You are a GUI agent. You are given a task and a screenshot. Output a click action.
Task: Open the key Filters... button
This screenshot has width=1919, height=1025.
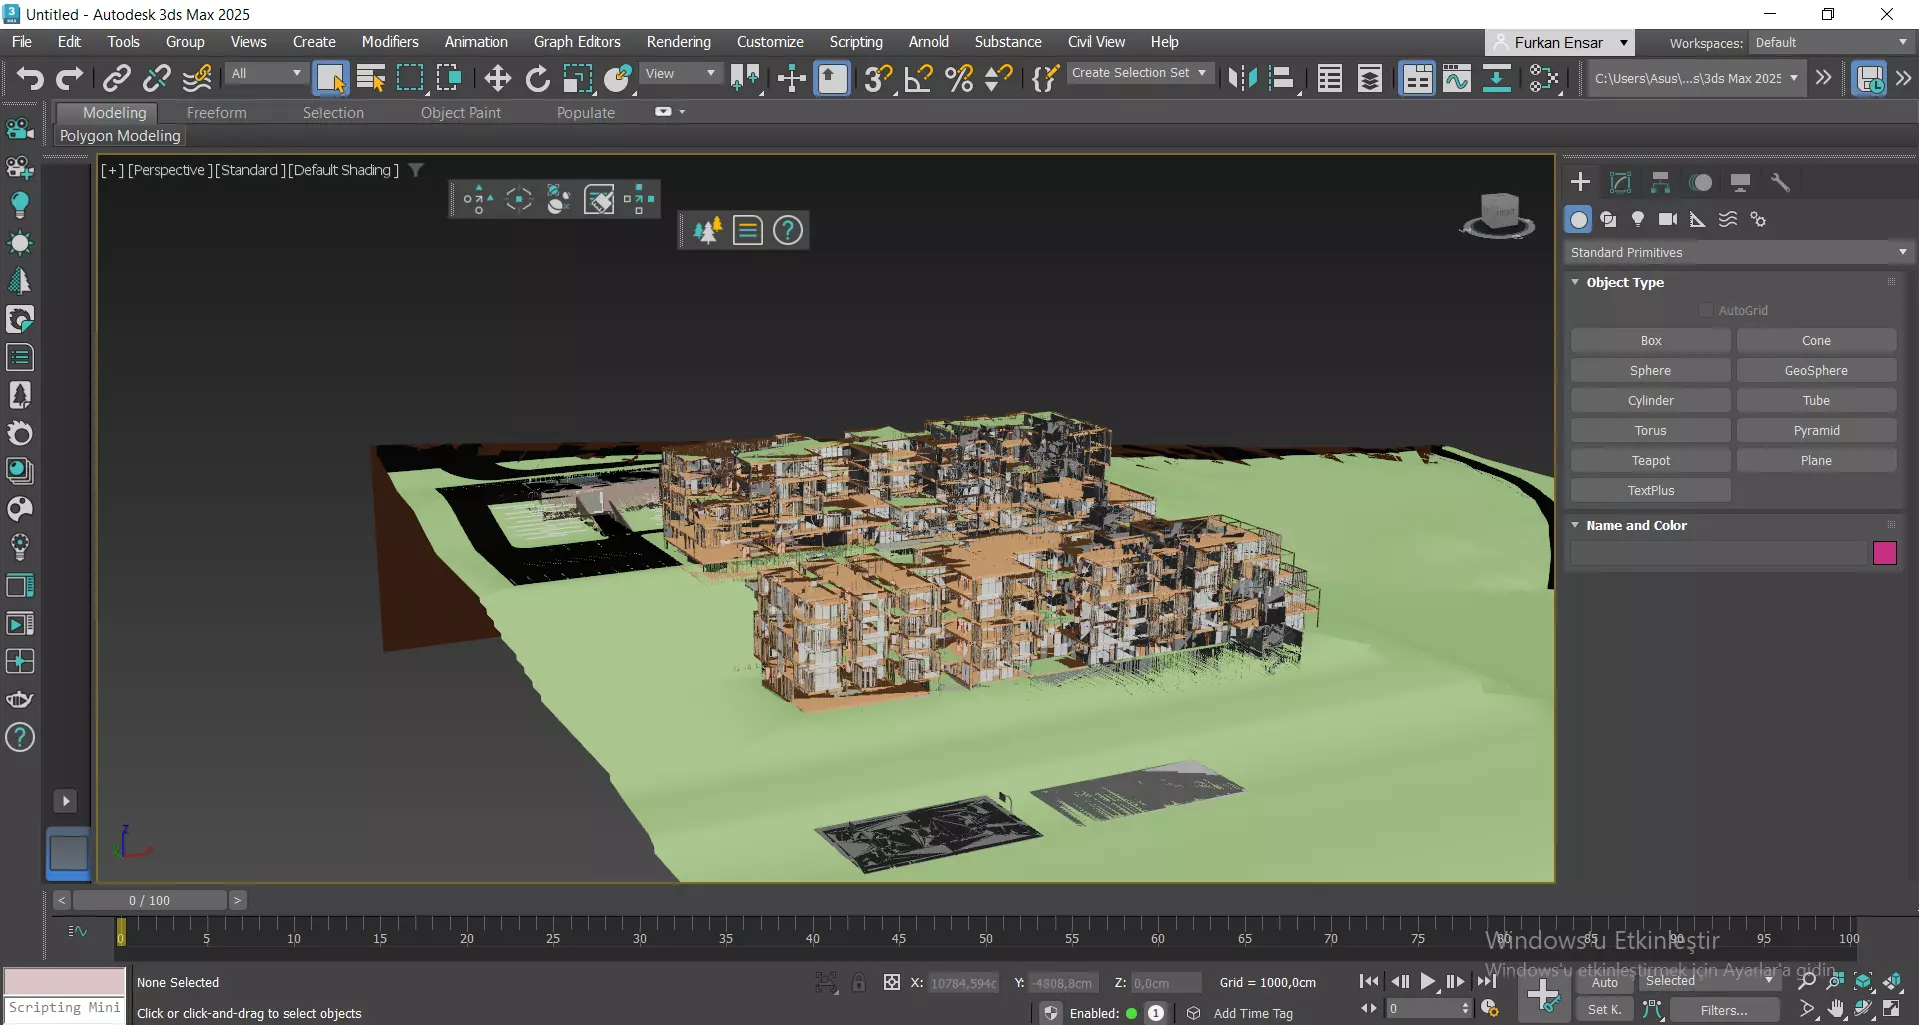1724,1010
